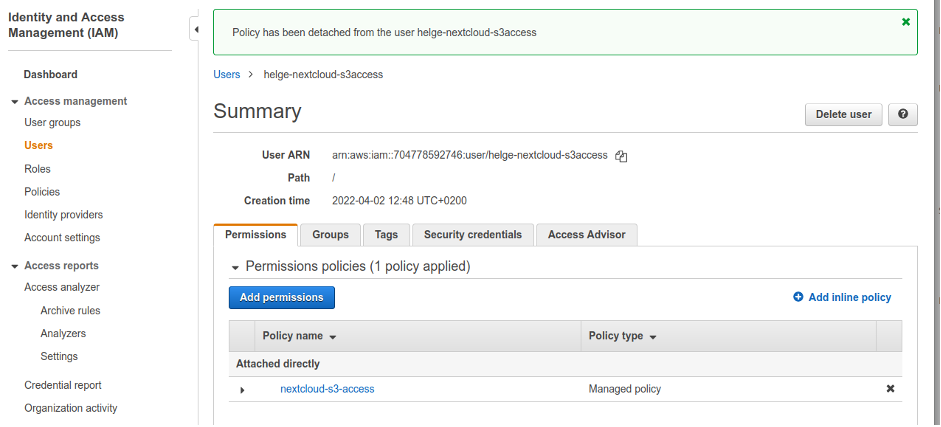Open the Tags tab

pyautogui.click(x=386, y=234)
